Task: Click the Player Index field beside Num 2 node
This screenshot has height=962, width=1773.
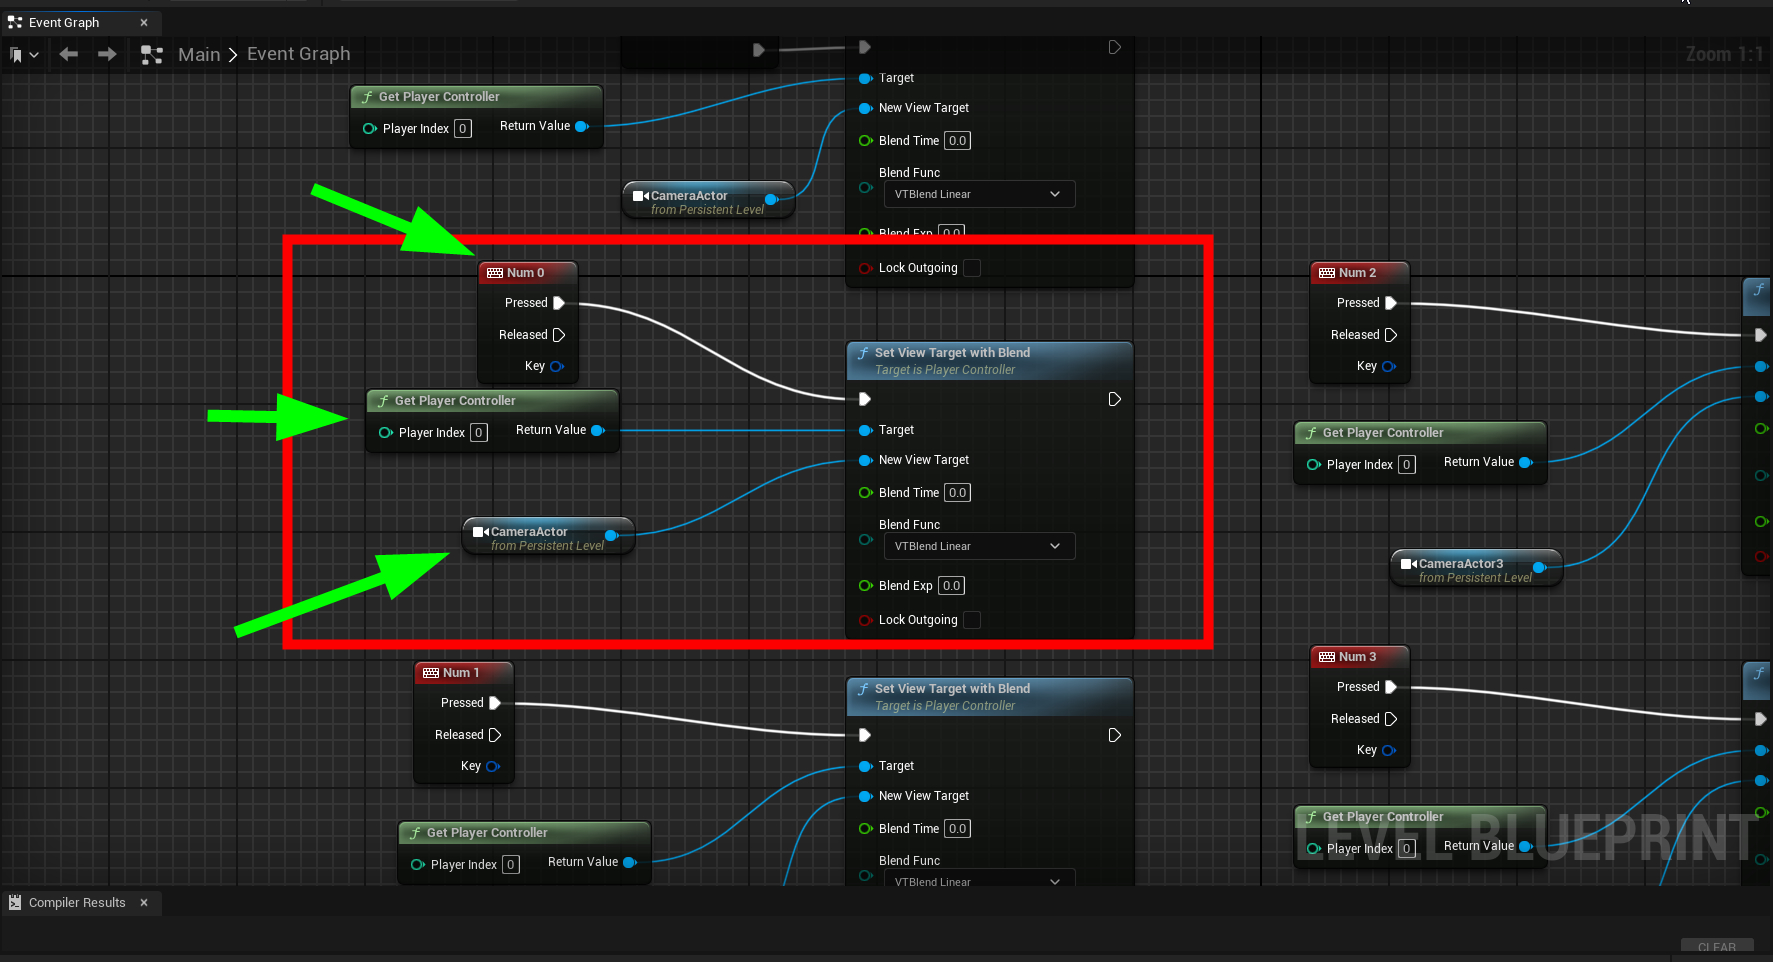Action: pos(1406,465)
